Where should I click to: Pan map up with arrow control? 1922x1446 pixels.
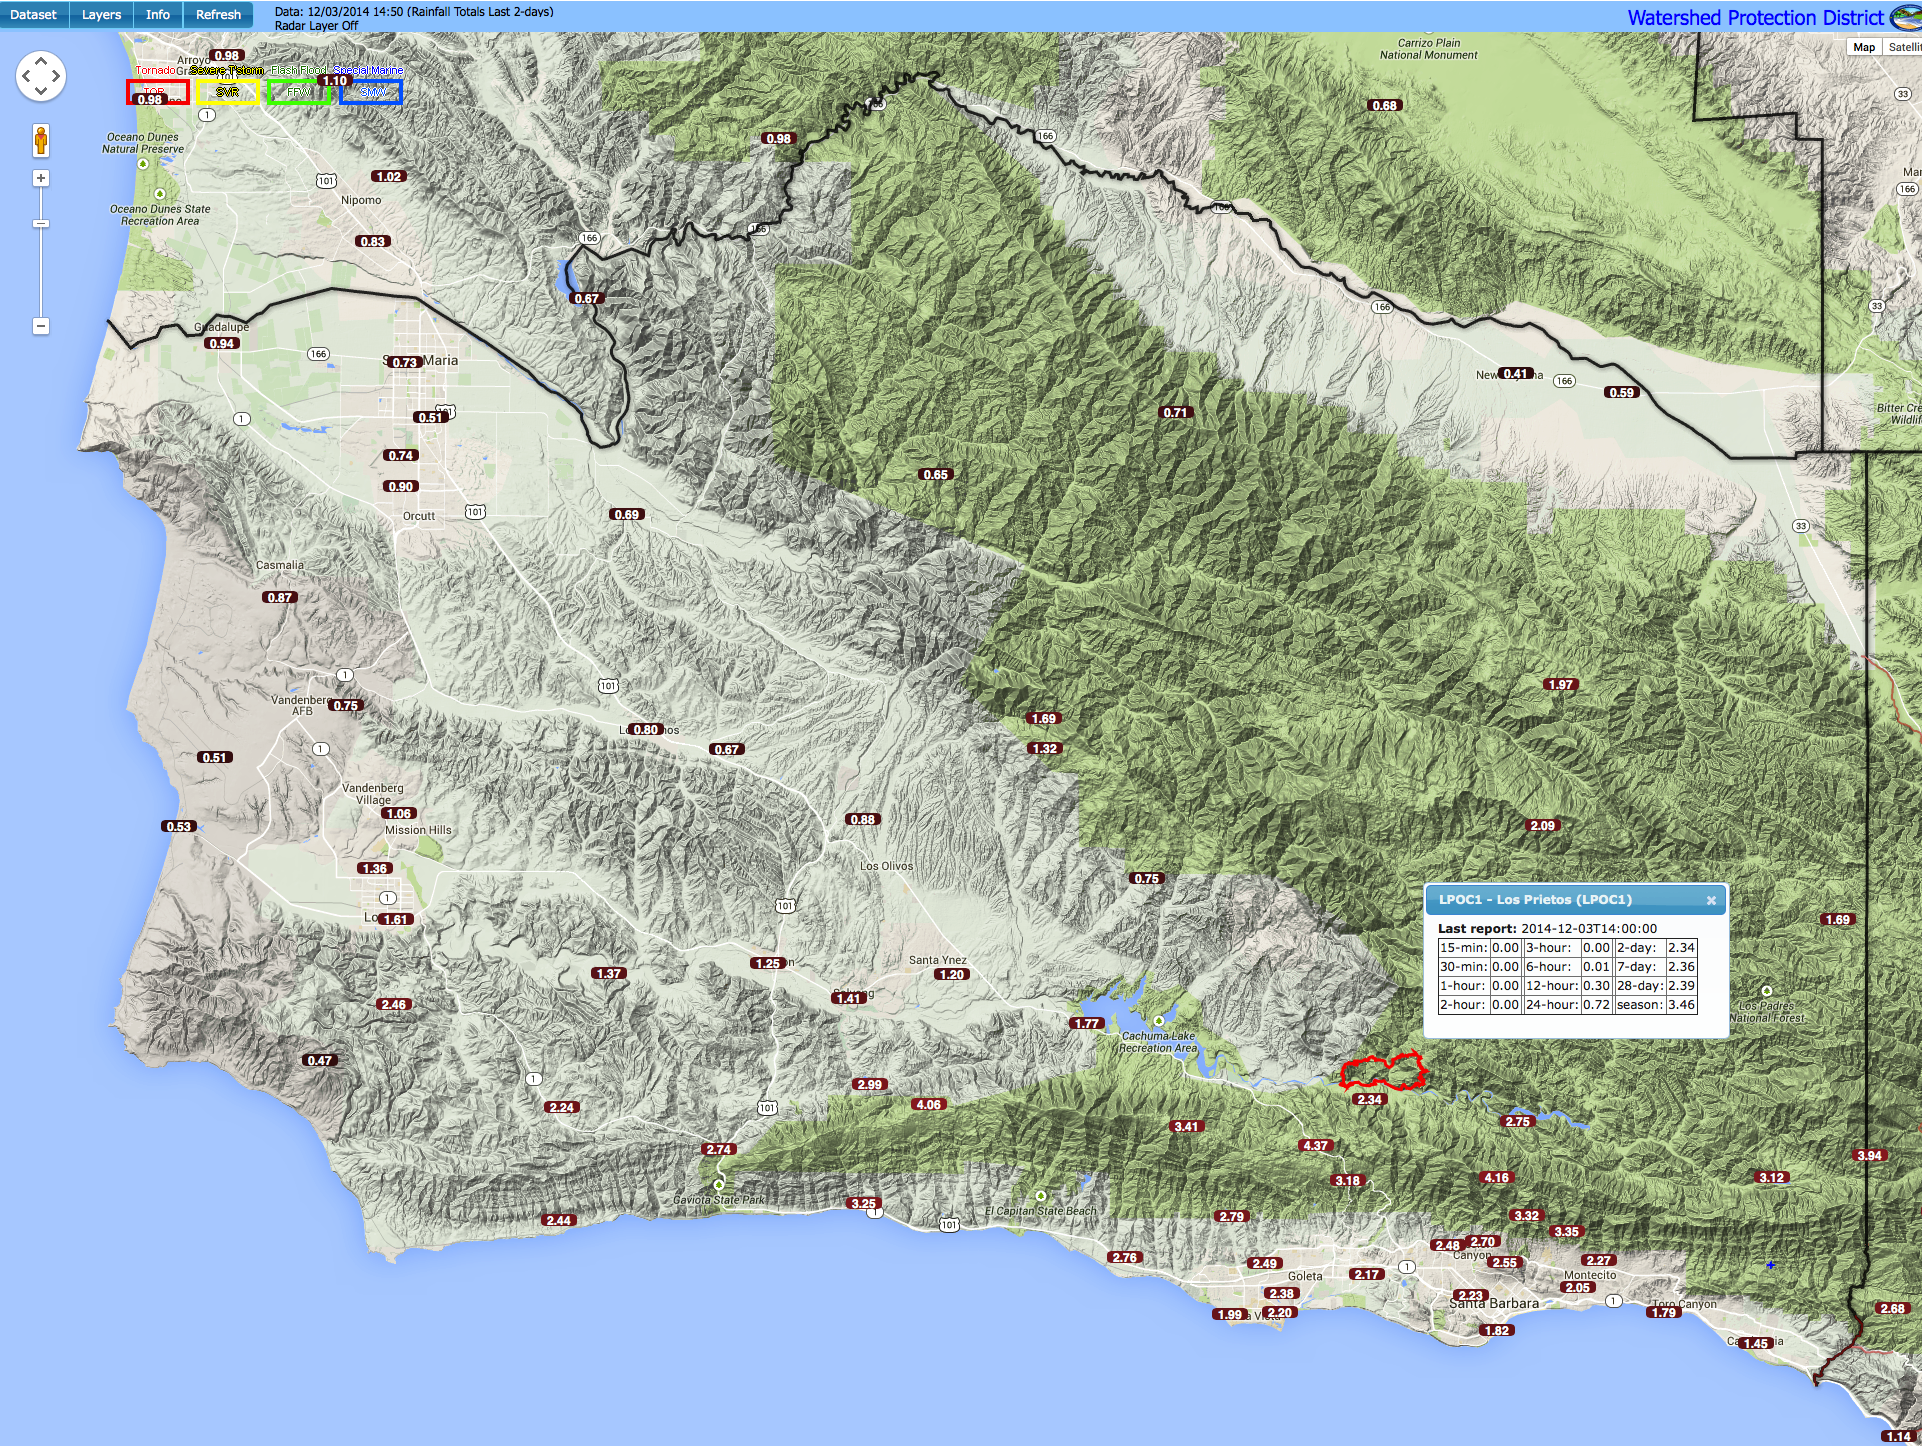[41, 61]
